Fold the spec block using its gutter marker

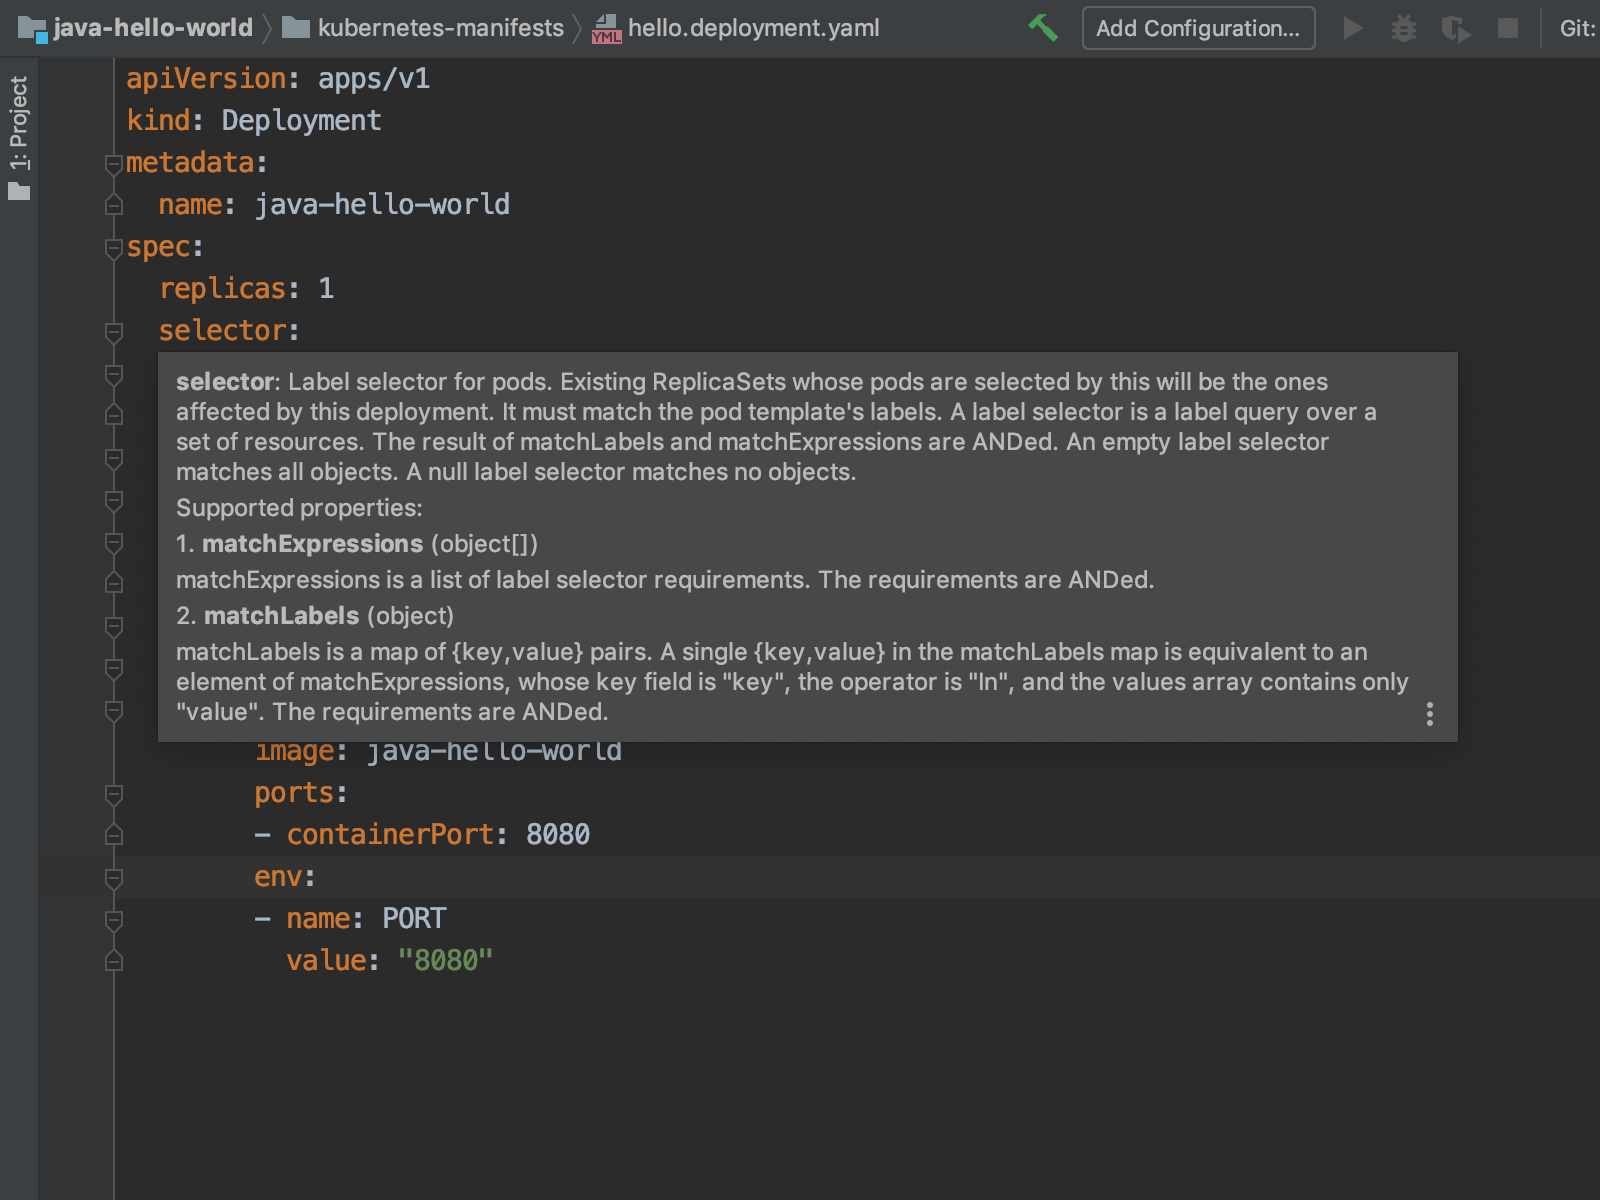click(113, 247)
